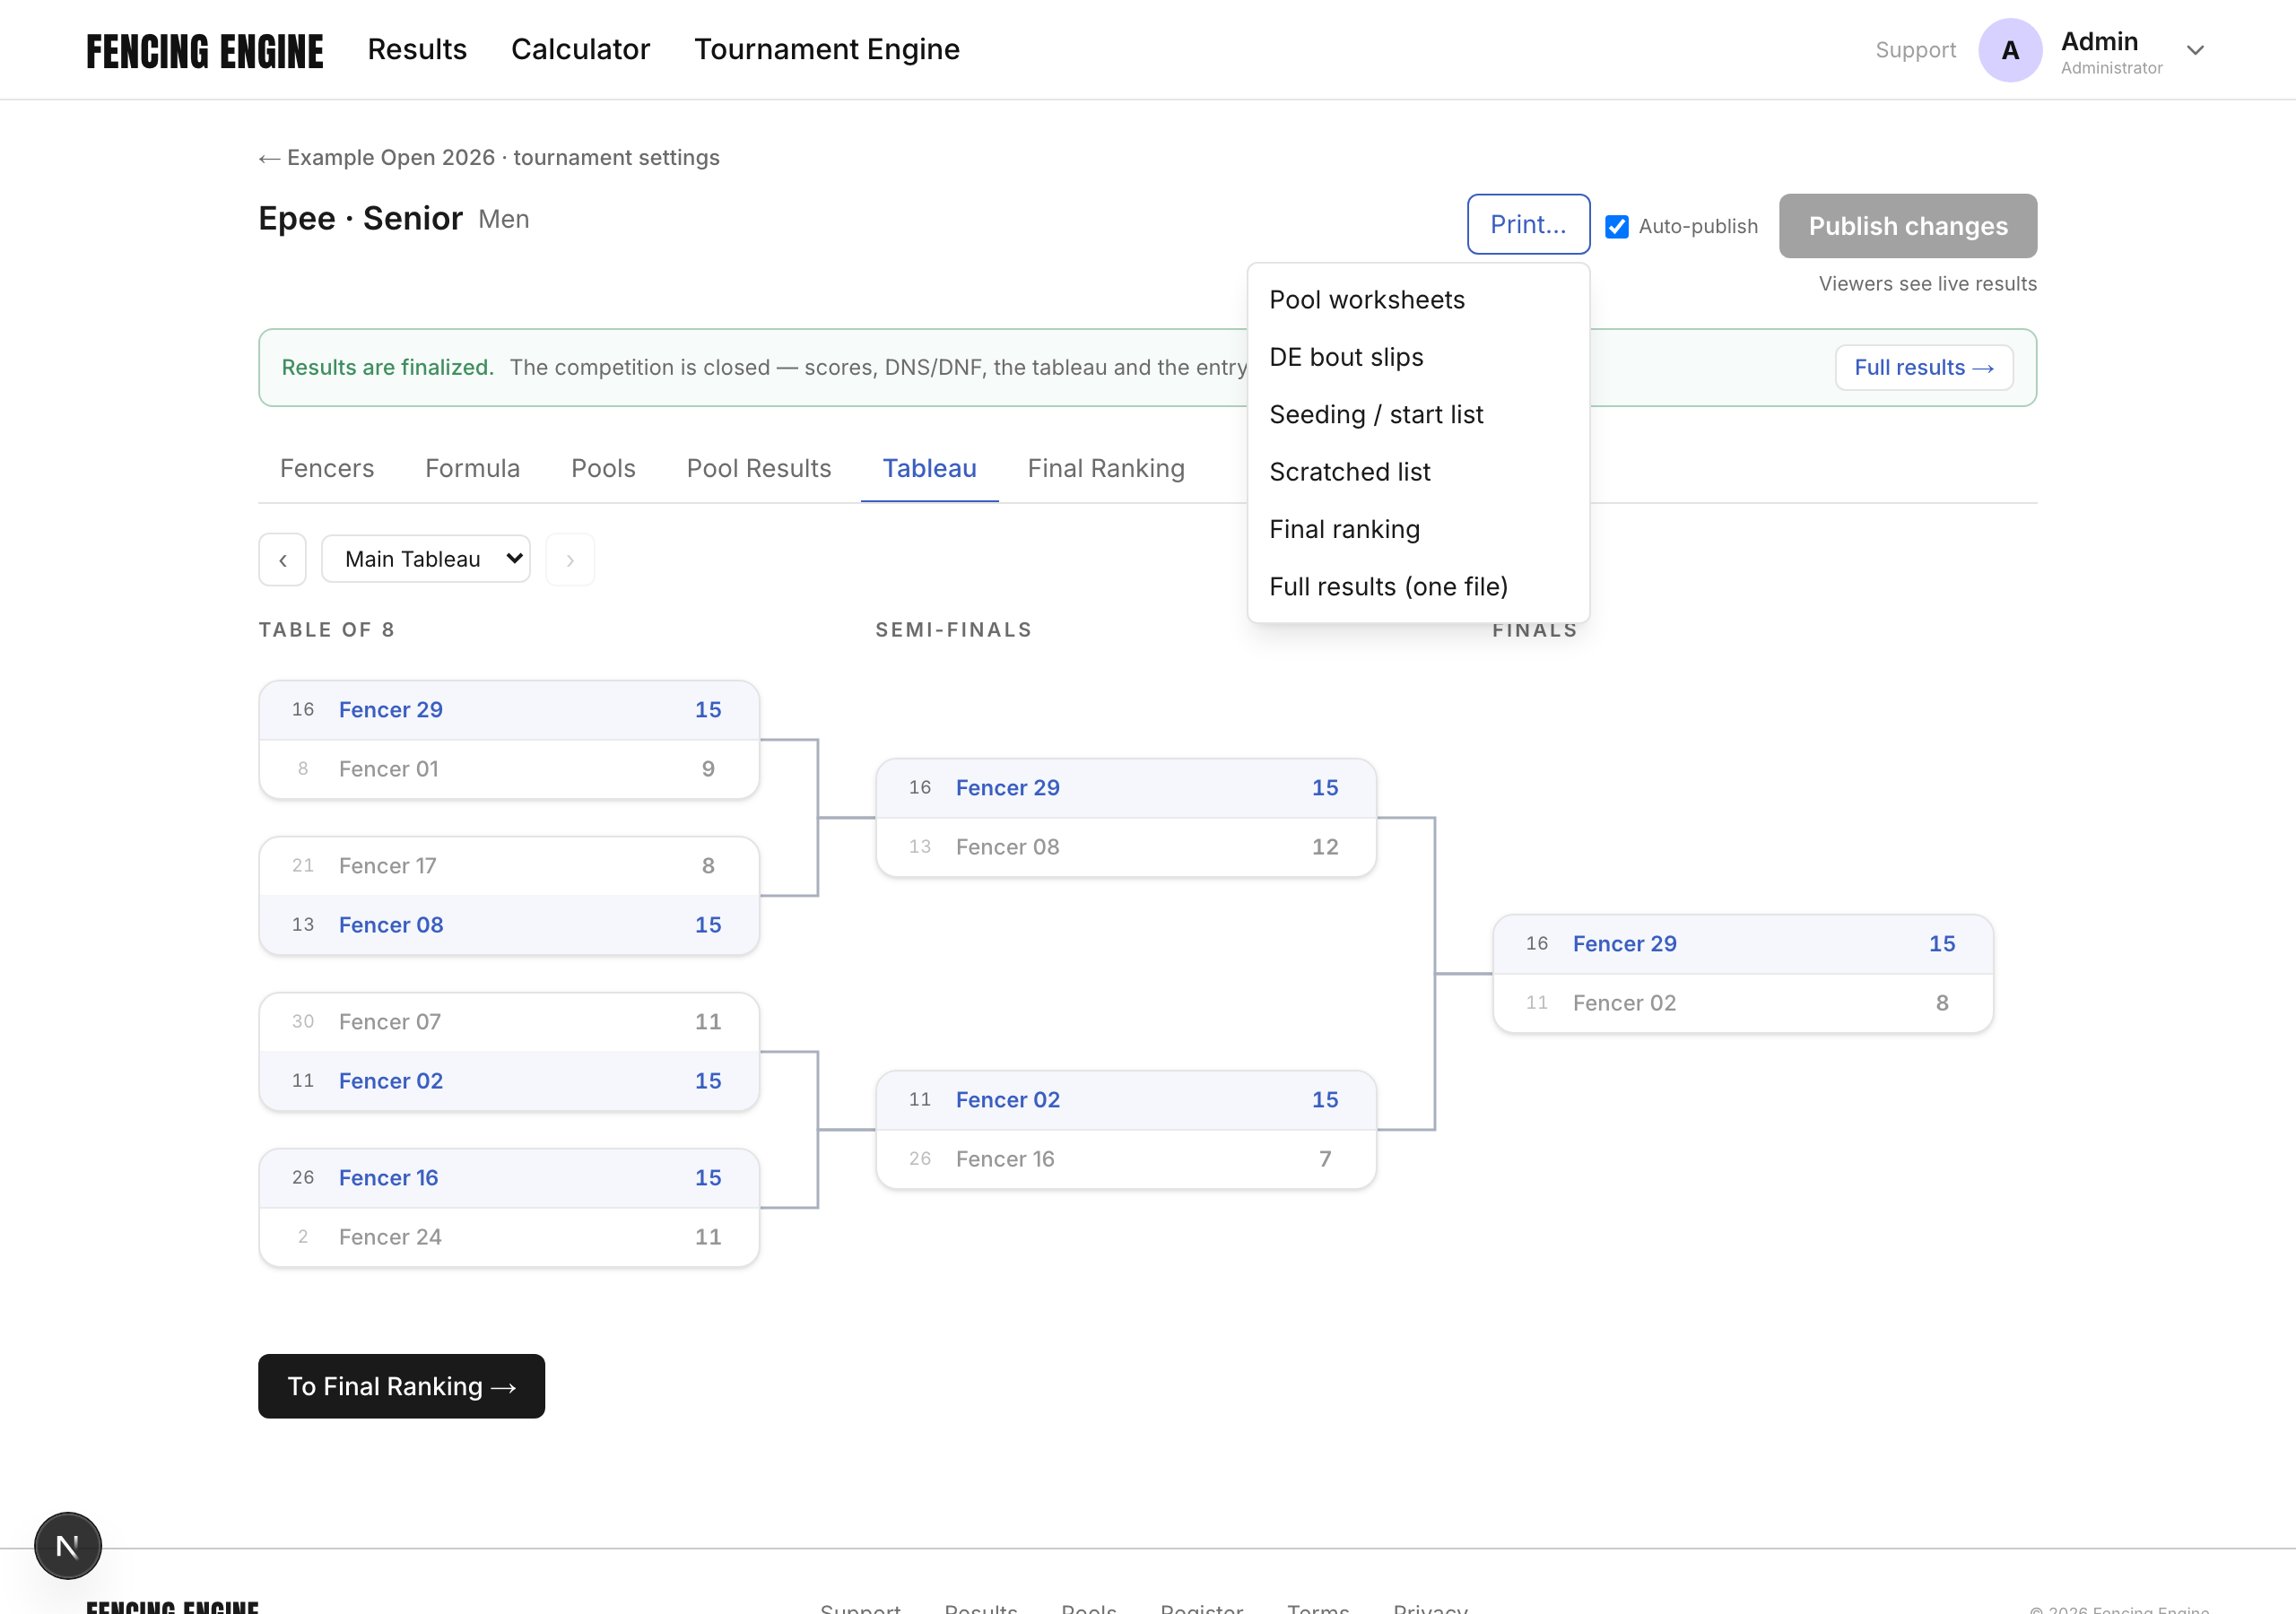The height and width of the screenshot is (1614, 2296).
Task: Click the next tableau arrow
Action: [x=570, y=559]
